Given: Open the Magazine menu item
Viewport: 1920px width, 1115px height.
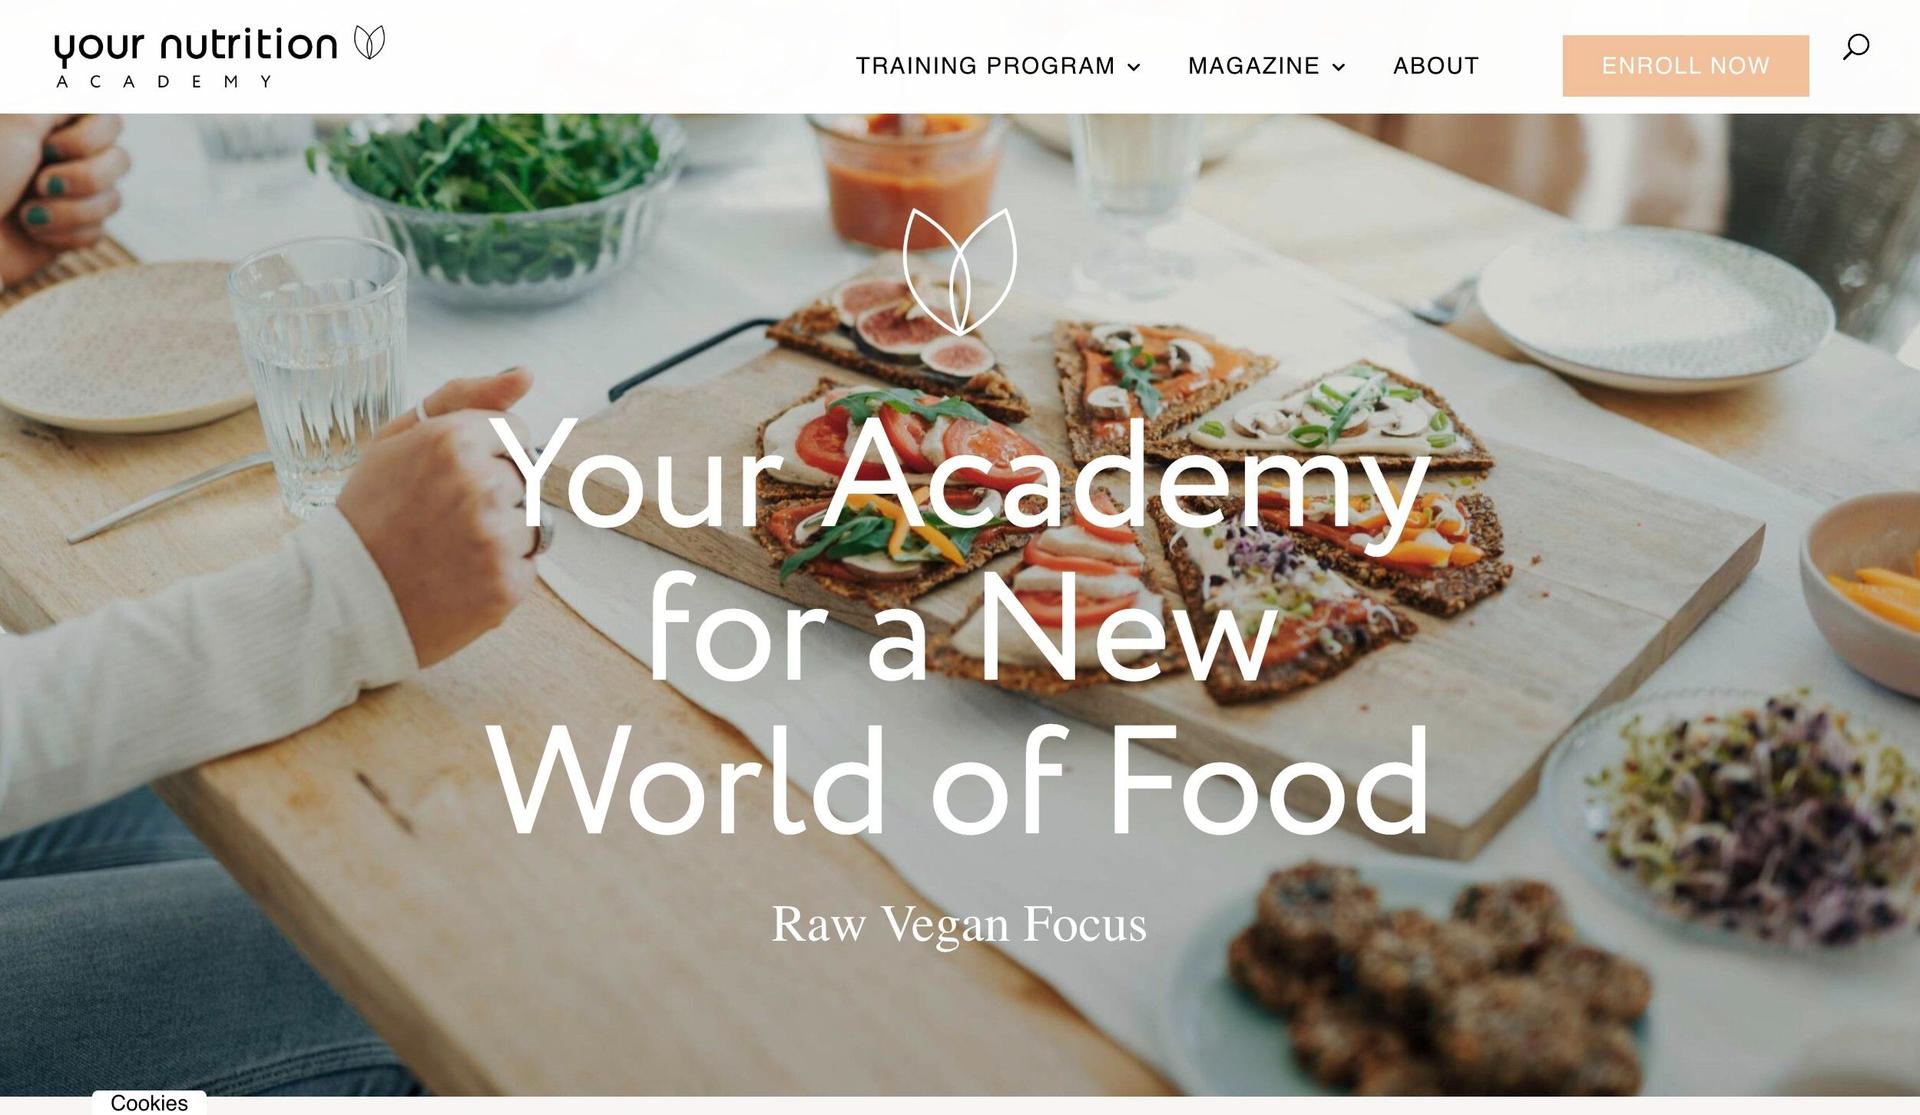Looking at the screenshot, I should pos(1253,66).
